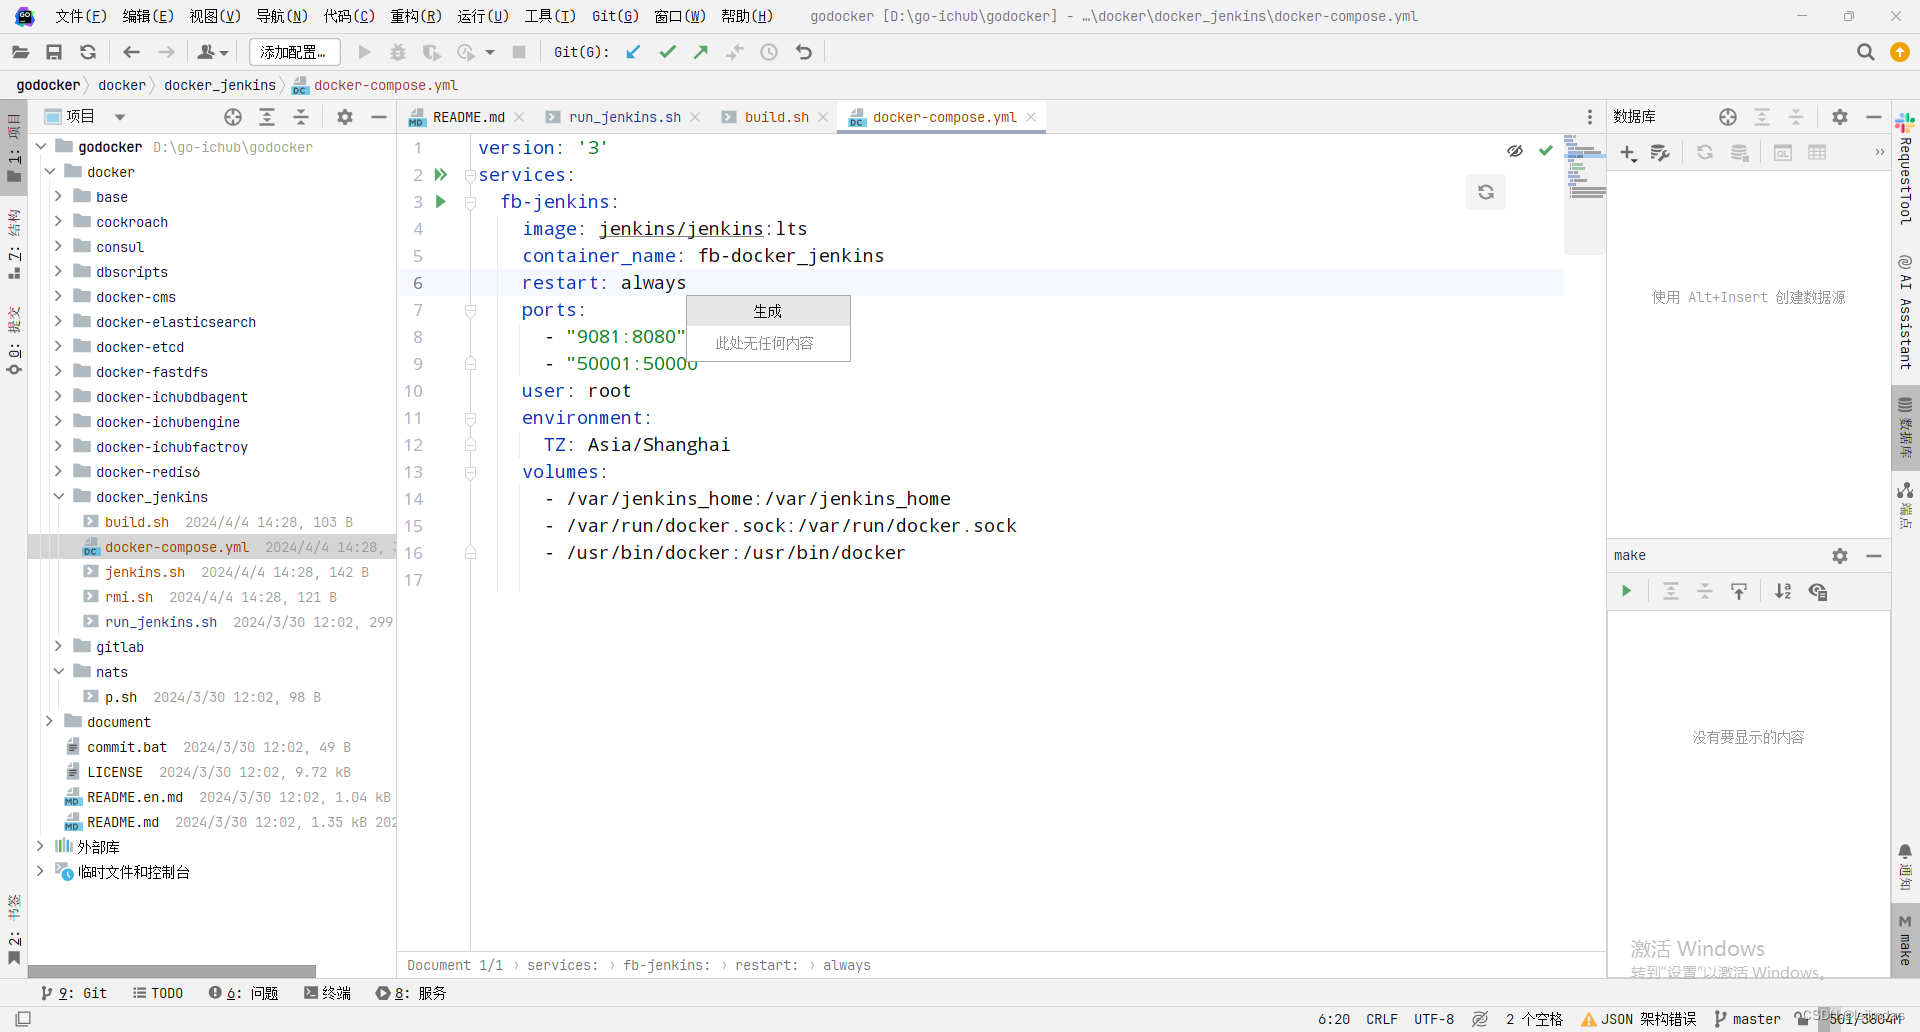Push commits with green Git arrow icon
The width and height of the screenshot is (1920, 1032).
pos(701,52)
